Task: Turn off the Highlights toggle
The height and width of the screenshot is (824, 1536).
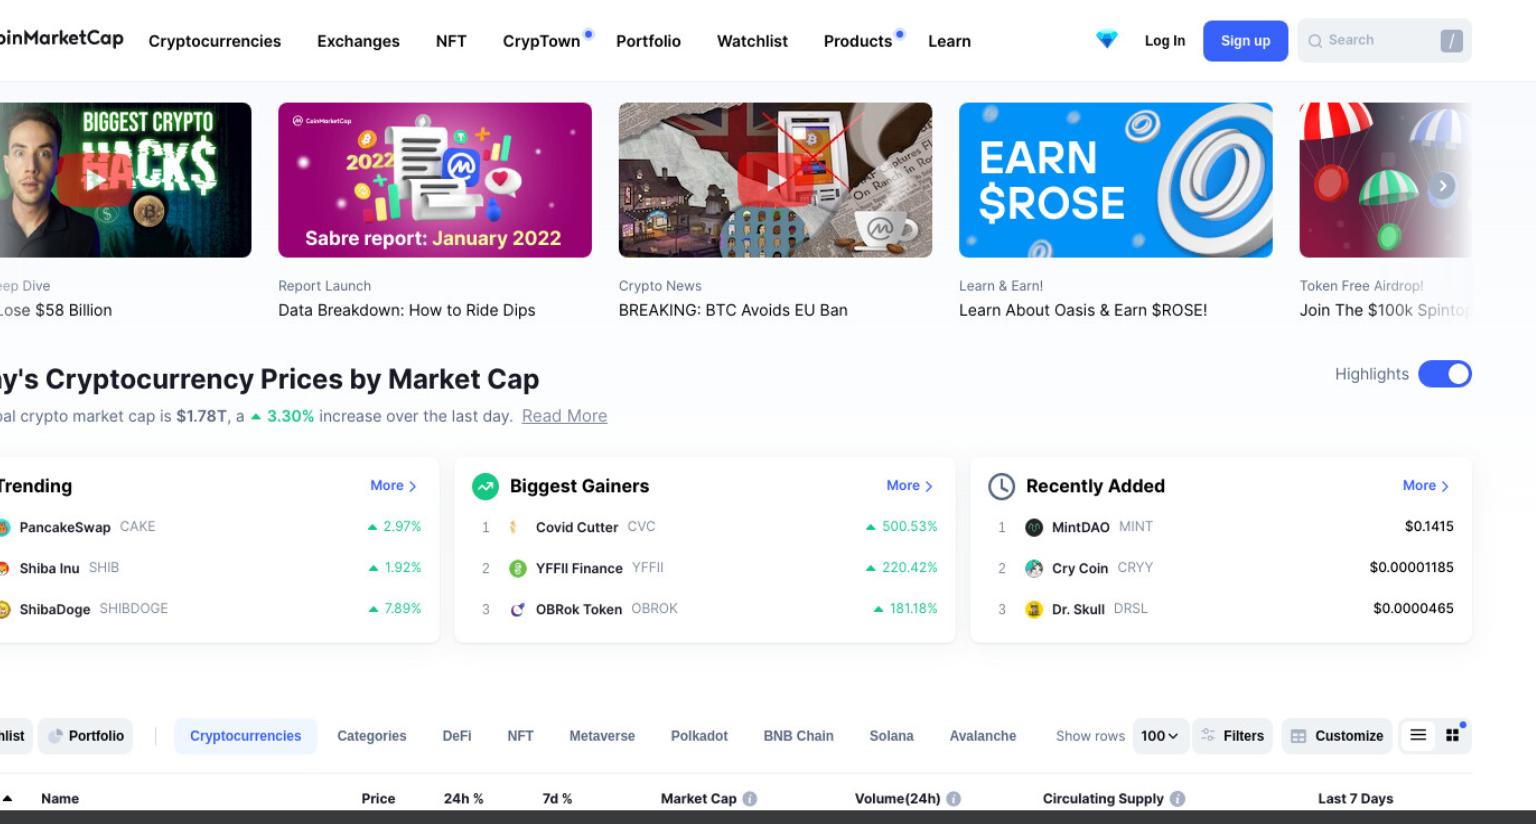Action: (1445, 374)
